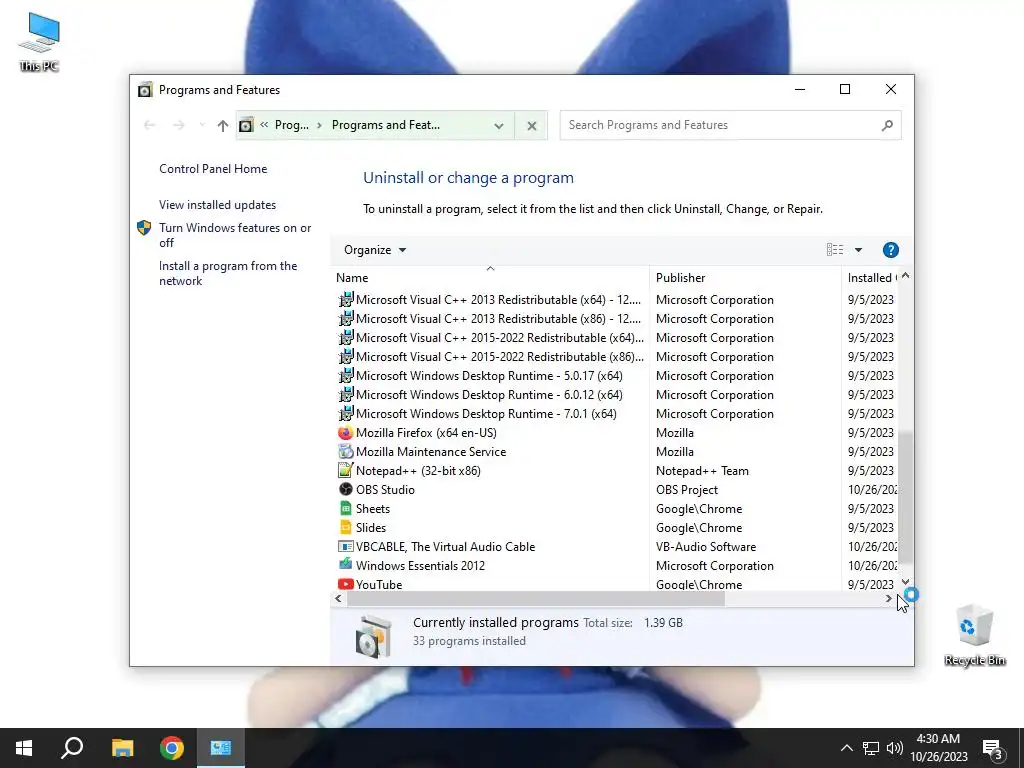Click the view options list icon
Viewport: 1024px width, 768px height.
(835, 250)
